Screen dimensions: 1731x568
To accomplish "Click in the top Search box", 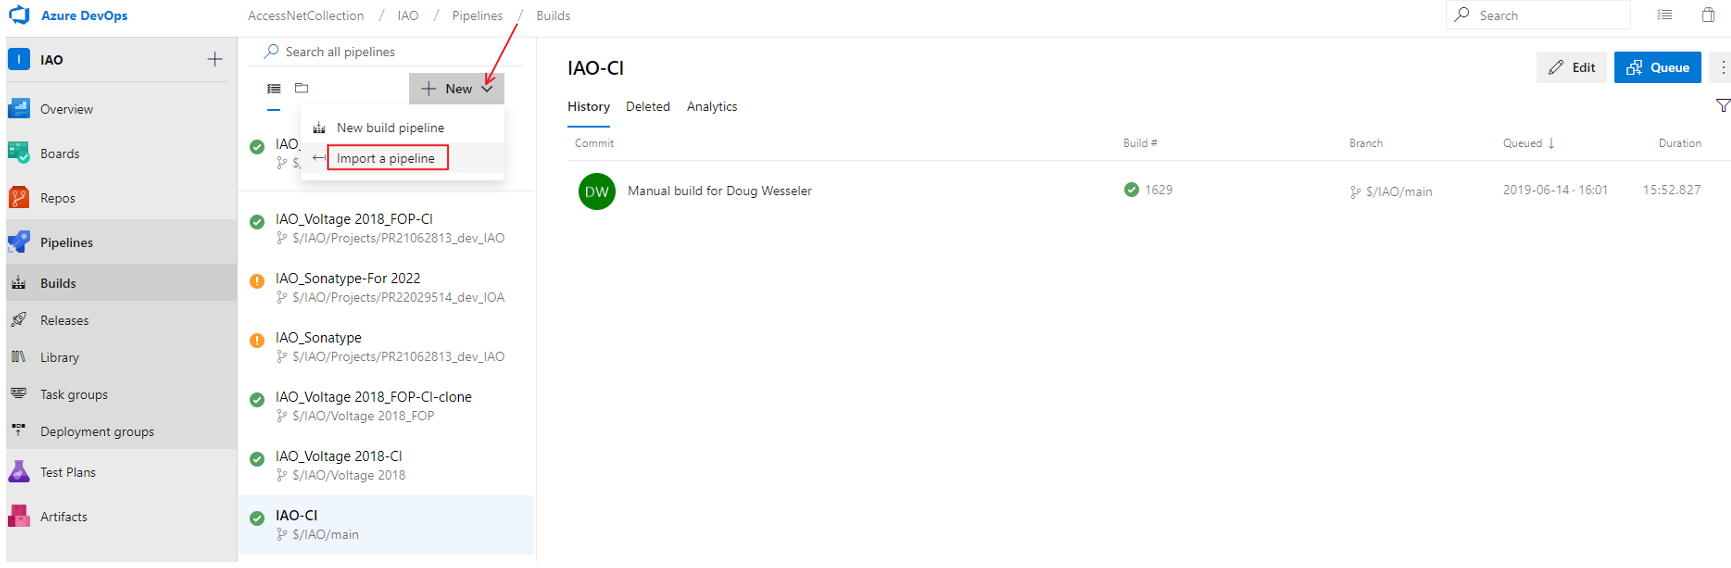I will point(1538,15).
